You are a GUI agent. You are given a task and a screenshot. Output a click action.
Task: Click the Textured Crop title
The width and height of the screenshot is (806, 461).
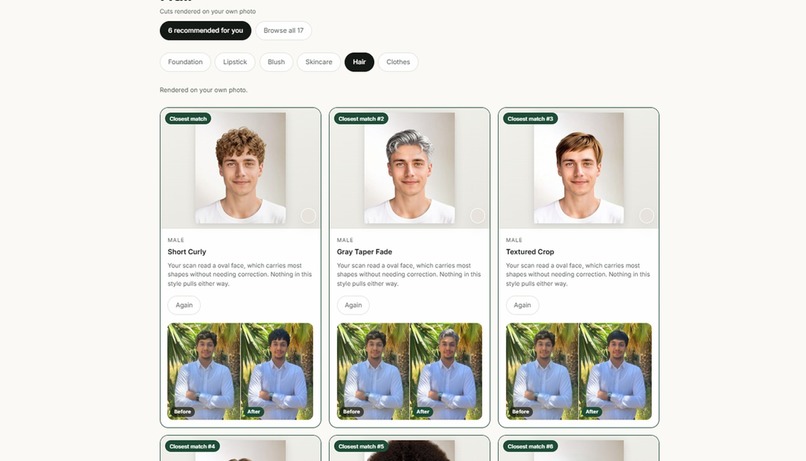coord(530,252)
